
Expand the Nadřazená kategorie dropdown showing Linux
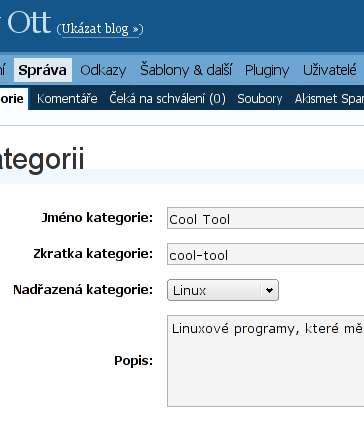click(223, 290)
